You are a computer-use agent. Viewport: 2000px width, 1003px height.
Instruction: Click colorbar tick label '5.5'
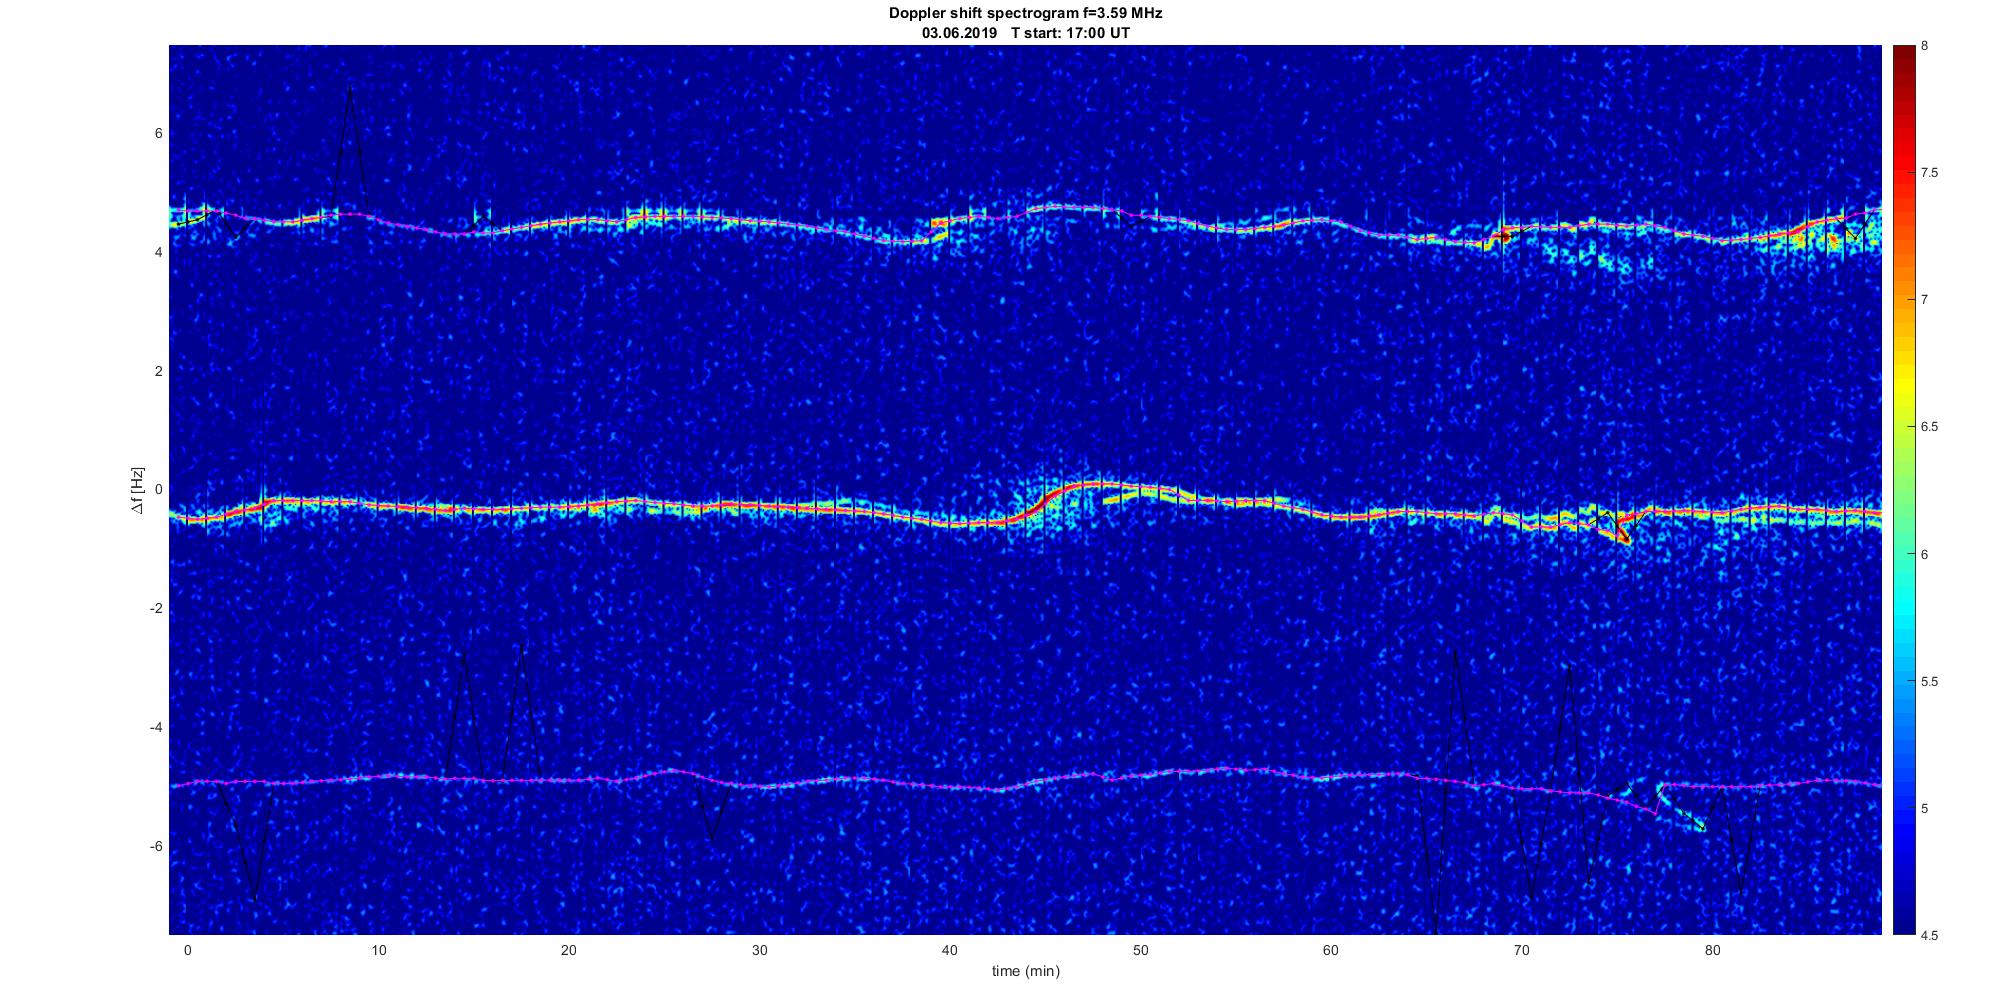click(1929, 682)
